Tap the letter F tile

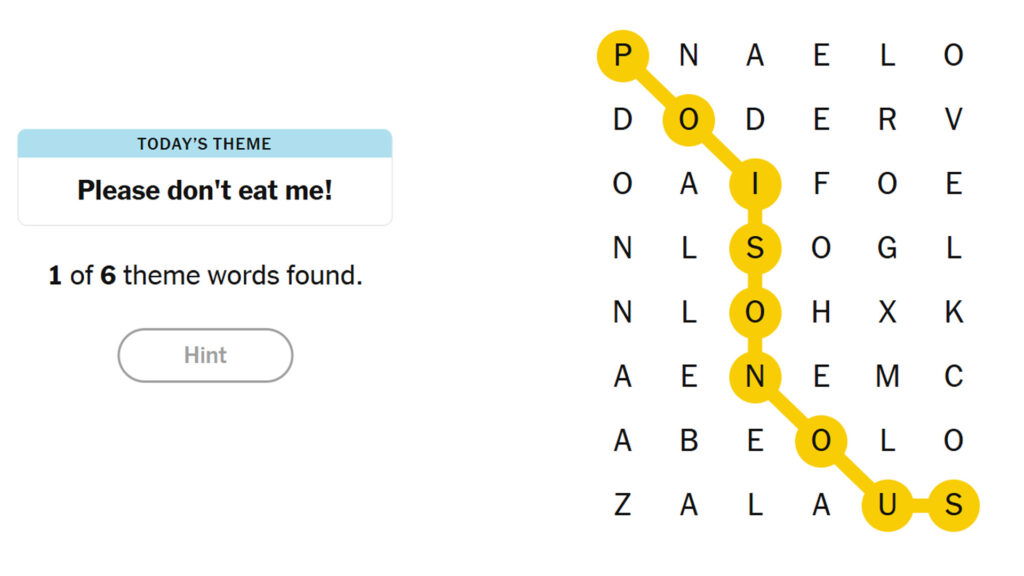pyautogui.click(x=821, y=184)
